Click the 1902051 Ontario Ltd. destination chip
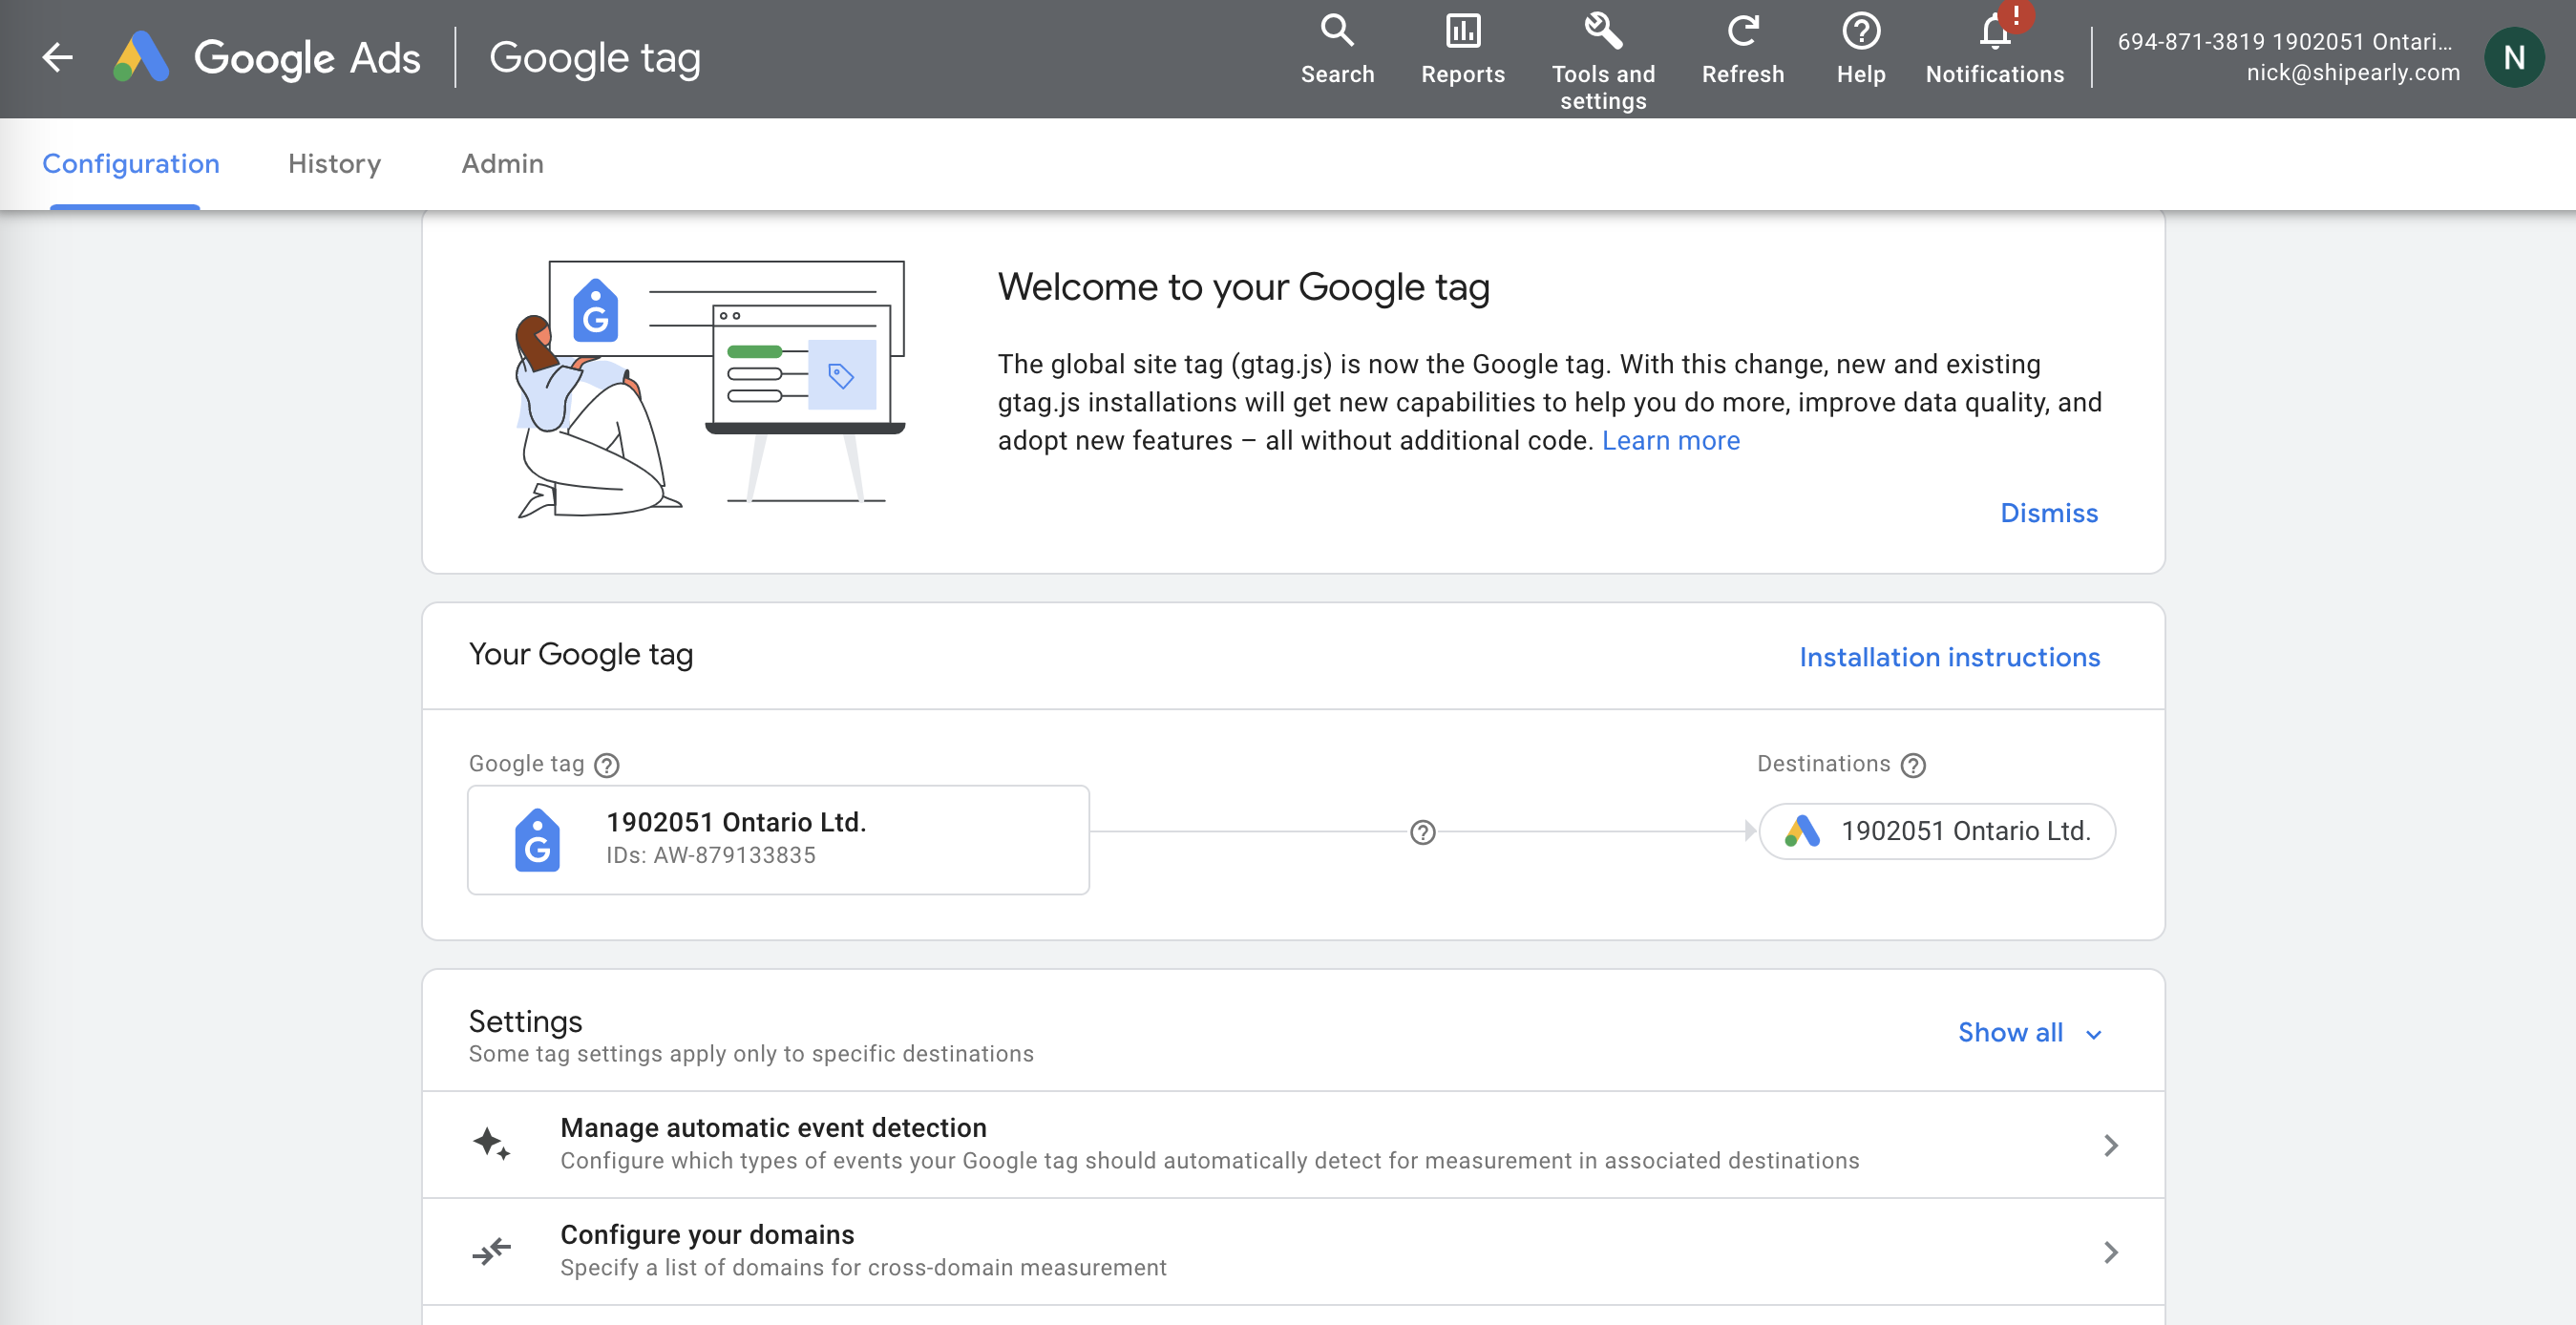This screenshot has height=1325, width=2576. pyautogui.click(x=1936, y=831)
